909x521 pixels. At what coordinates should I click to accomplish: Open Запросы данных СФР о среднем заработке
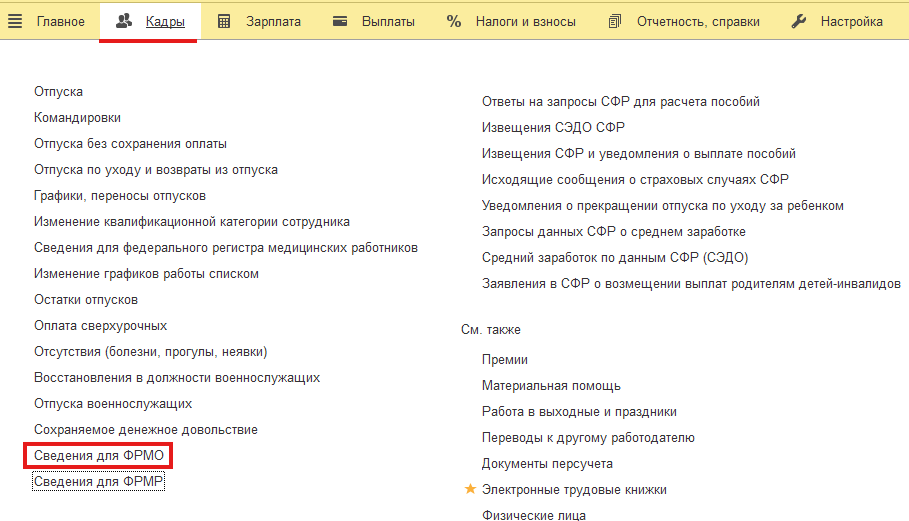[613, 232]
